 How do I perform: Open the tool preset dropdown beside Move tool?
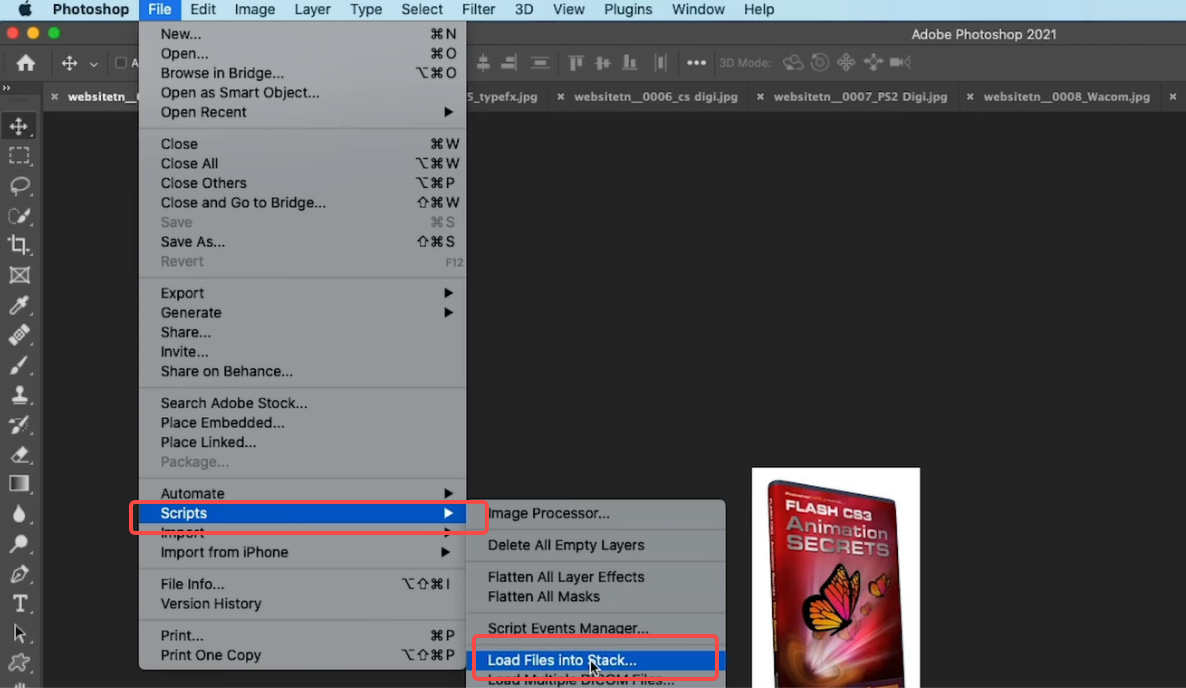pos(95,62)
